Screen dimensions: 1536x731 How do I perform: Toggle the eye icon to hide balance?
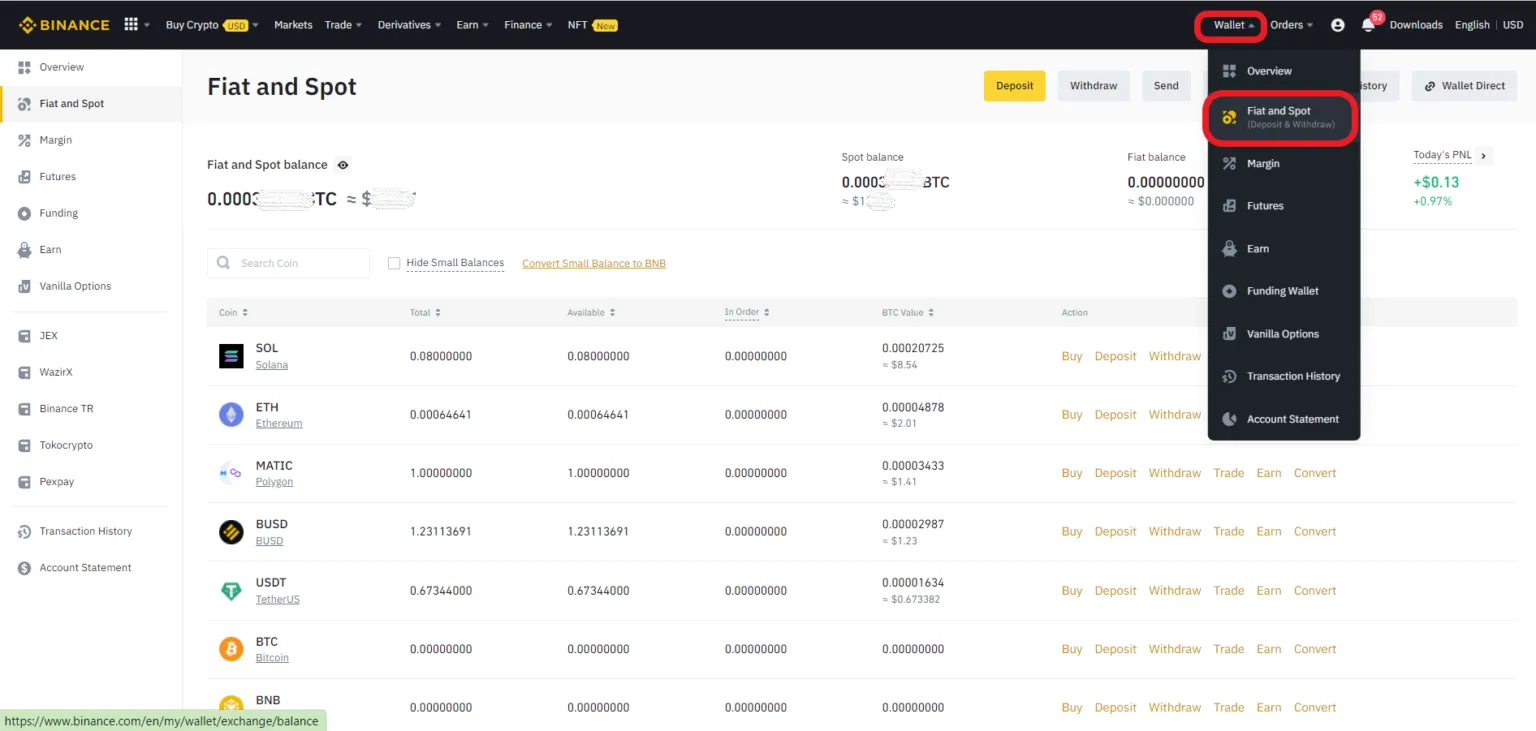(343, 165)
